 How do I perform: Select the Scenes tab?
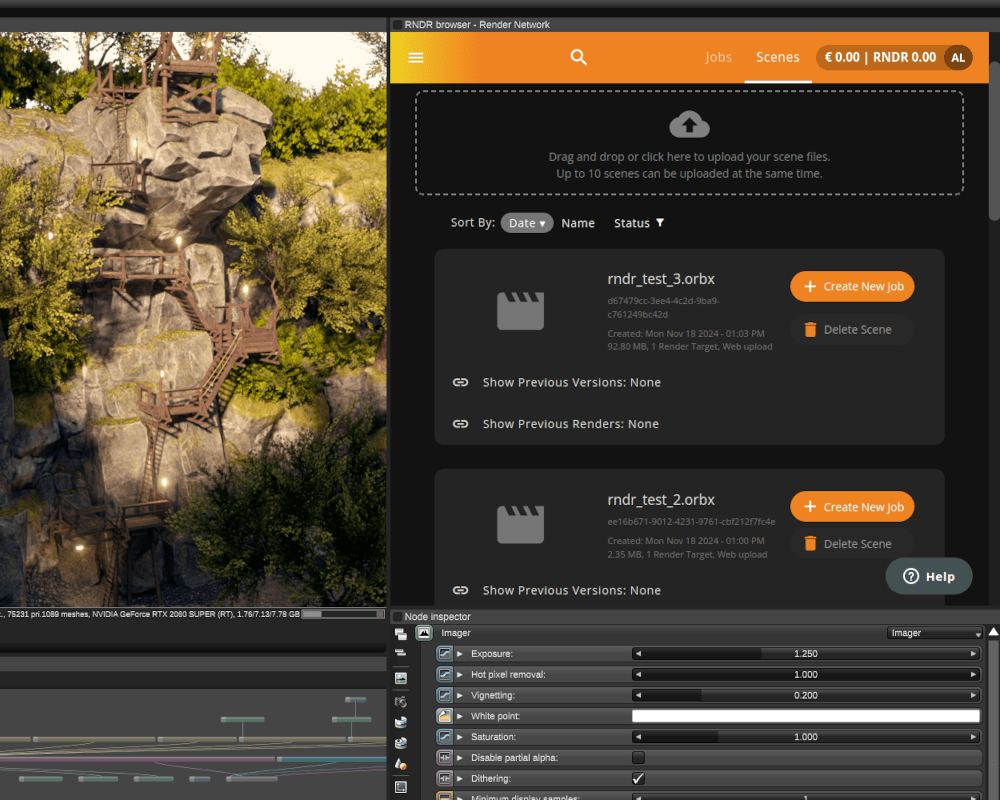777,57
